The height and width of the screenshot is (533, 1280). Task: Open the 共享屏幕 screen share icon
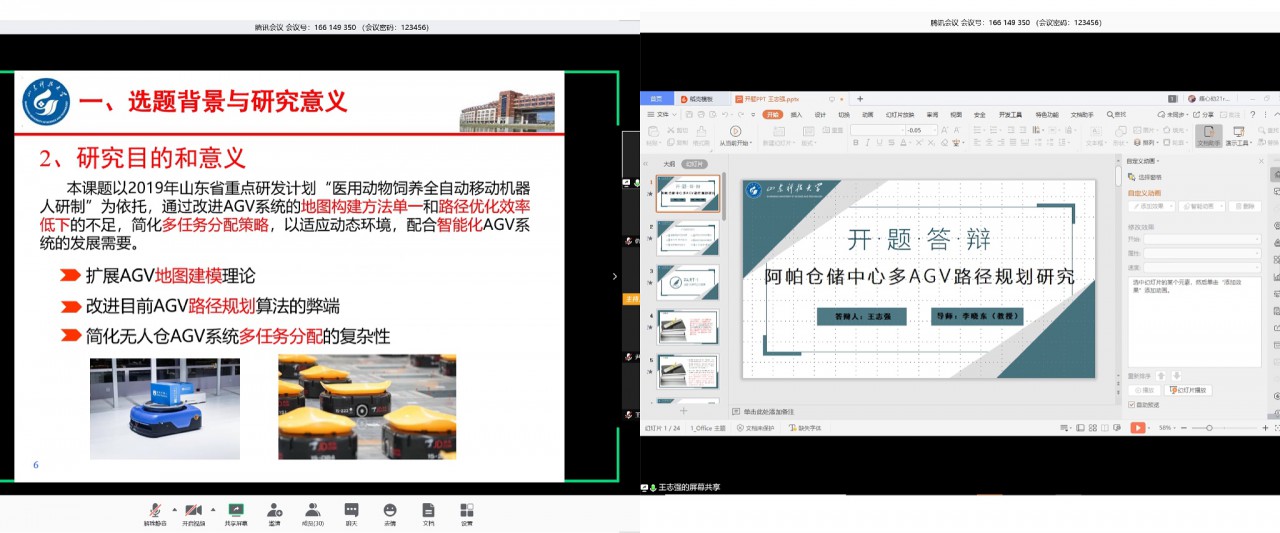(x=236, y=510)
